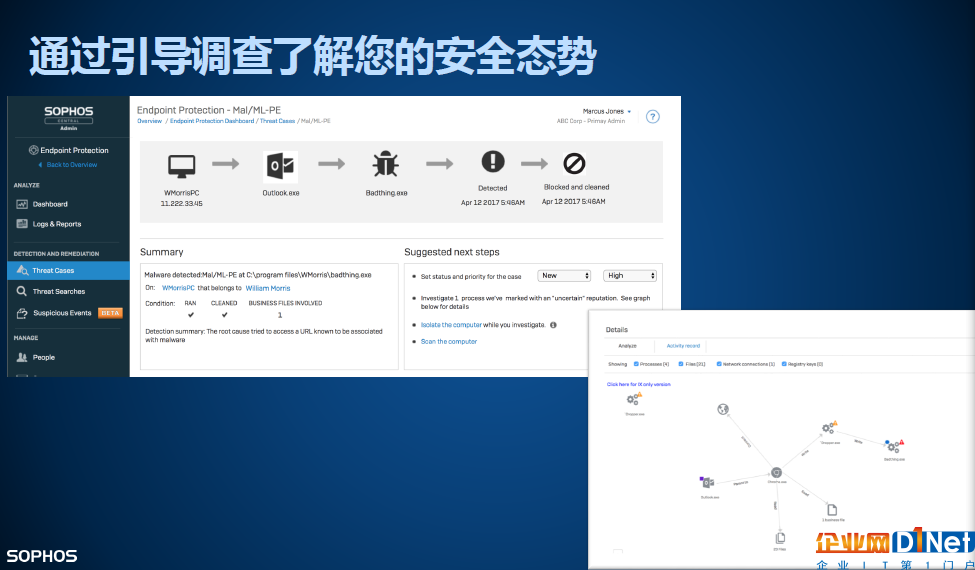
Task: Open the Dashboard sidebar item icon
Action: tap(22, 204)
